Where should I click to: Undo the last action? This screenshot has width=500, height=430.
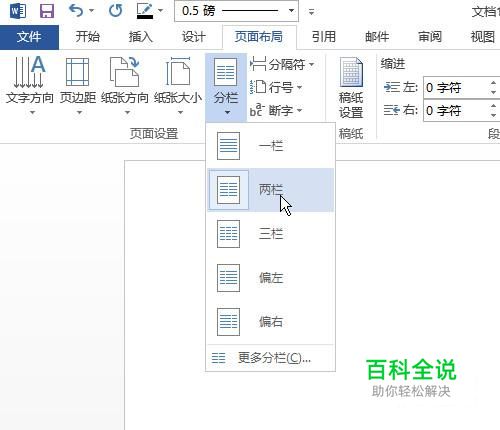click(x=76, y=11)
